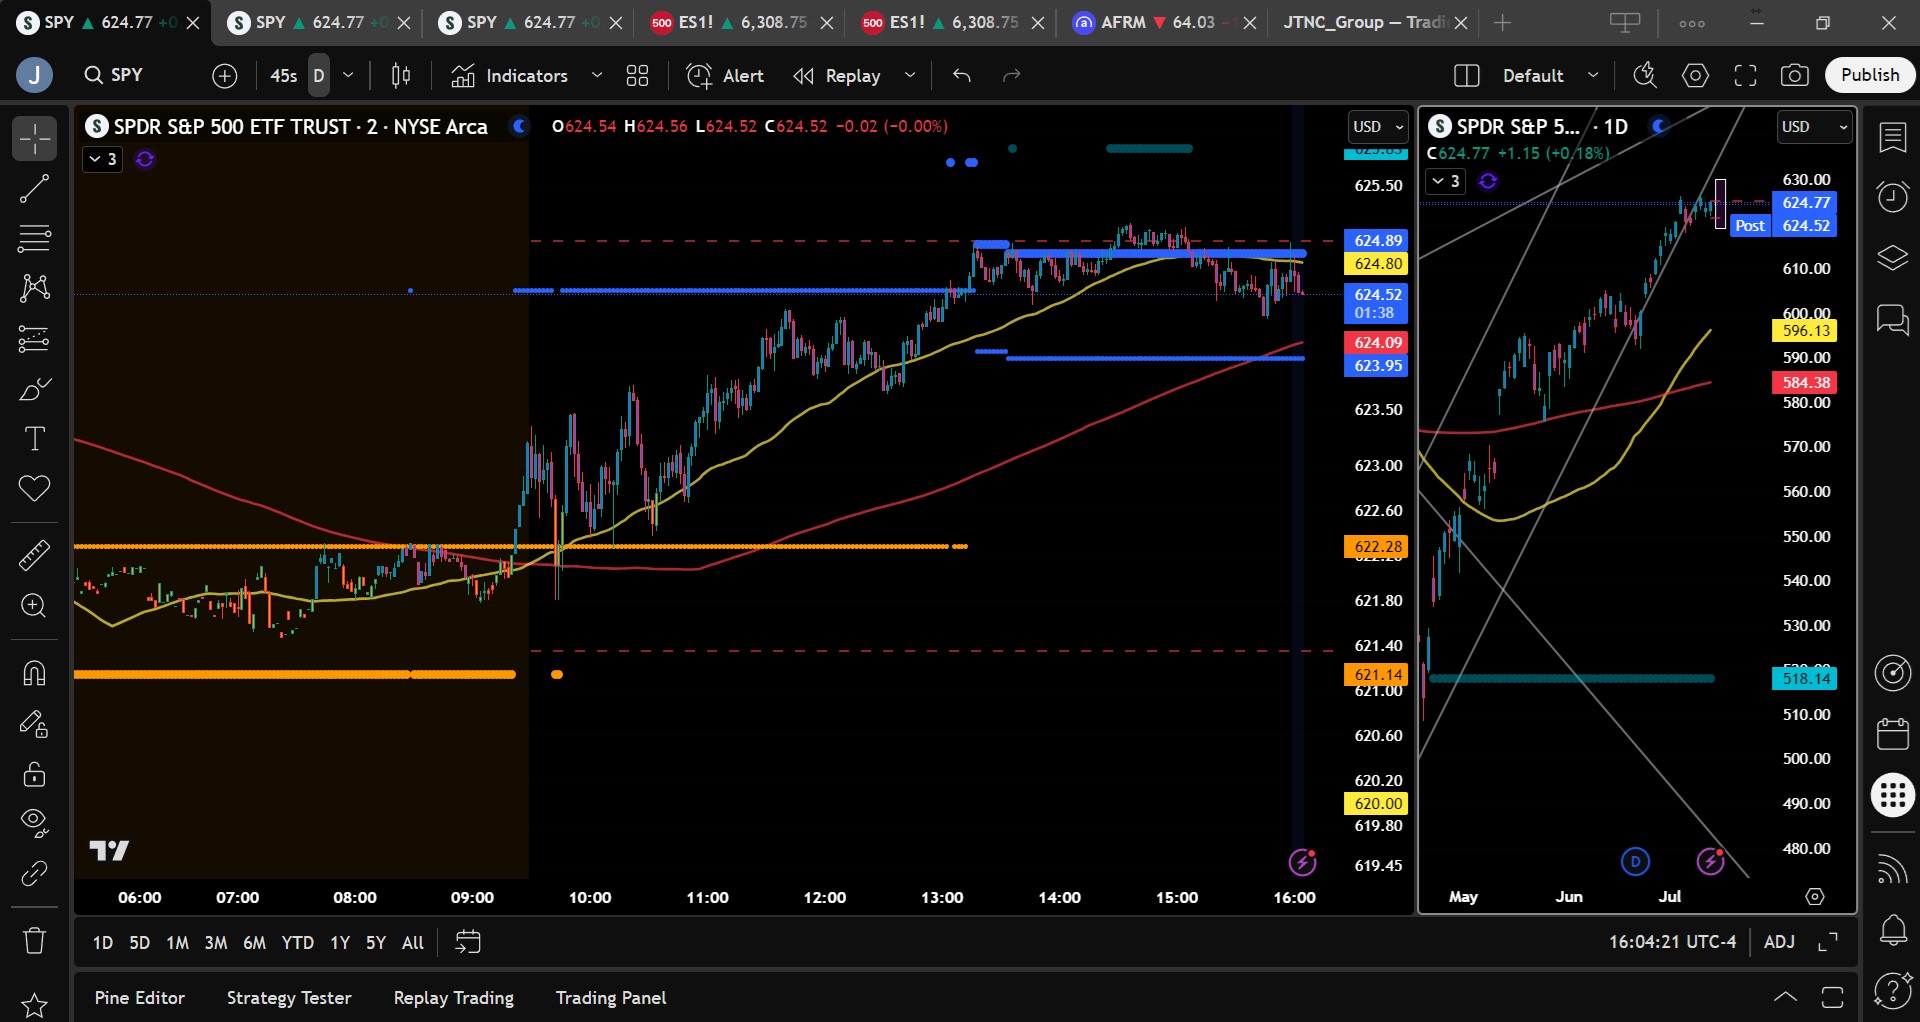This screenshot has width=1920, height=1022.
Task: Remove drawings with trash icon
Action: click(34, 940)
